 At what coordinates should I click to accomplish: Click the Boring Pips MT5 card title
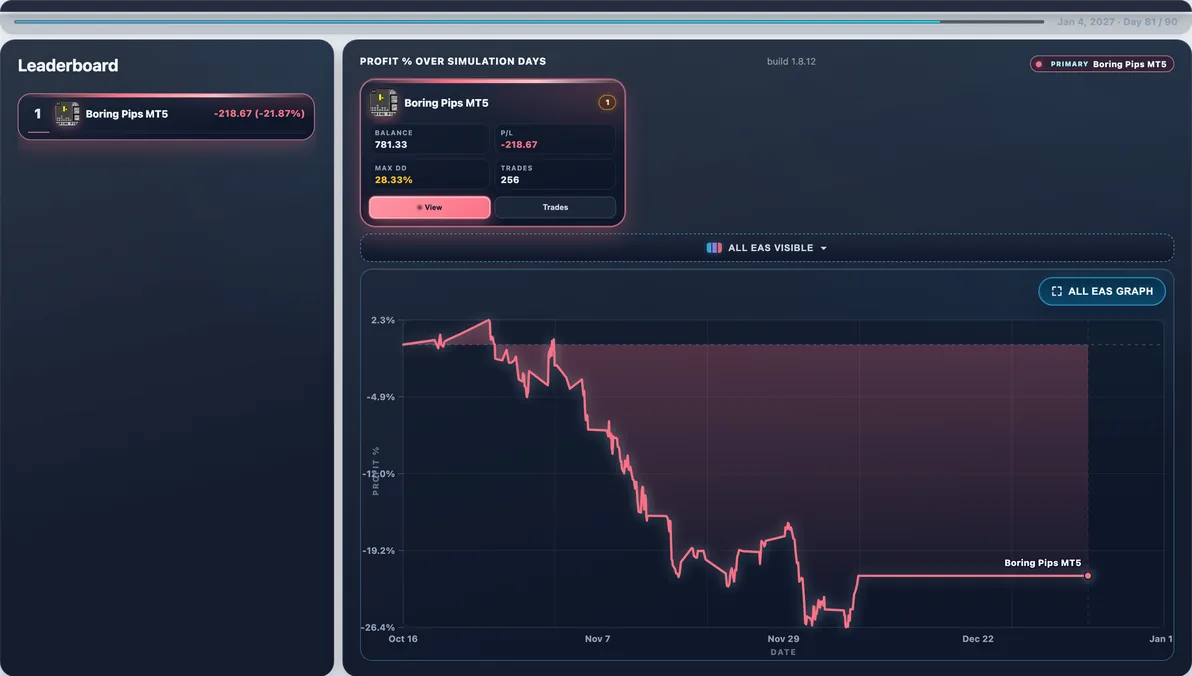click(x=446, y=103)
